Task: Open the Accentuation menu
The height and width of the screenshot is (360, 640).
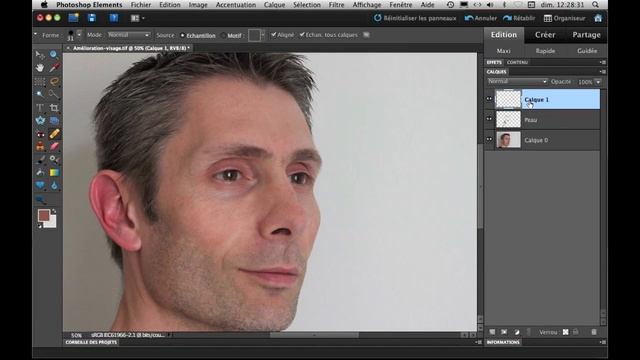Action: (x=236, y=5)
